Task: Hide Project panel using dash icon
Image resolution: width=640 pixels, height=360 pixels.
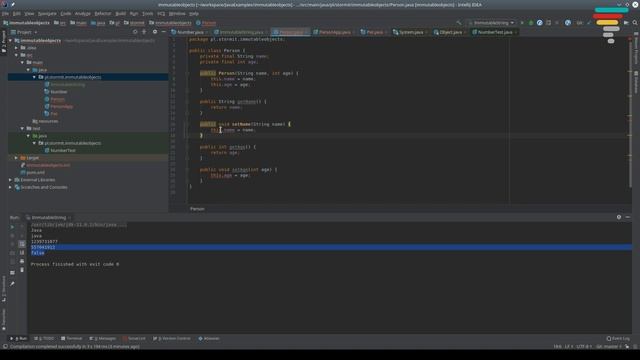Action: 164,32
